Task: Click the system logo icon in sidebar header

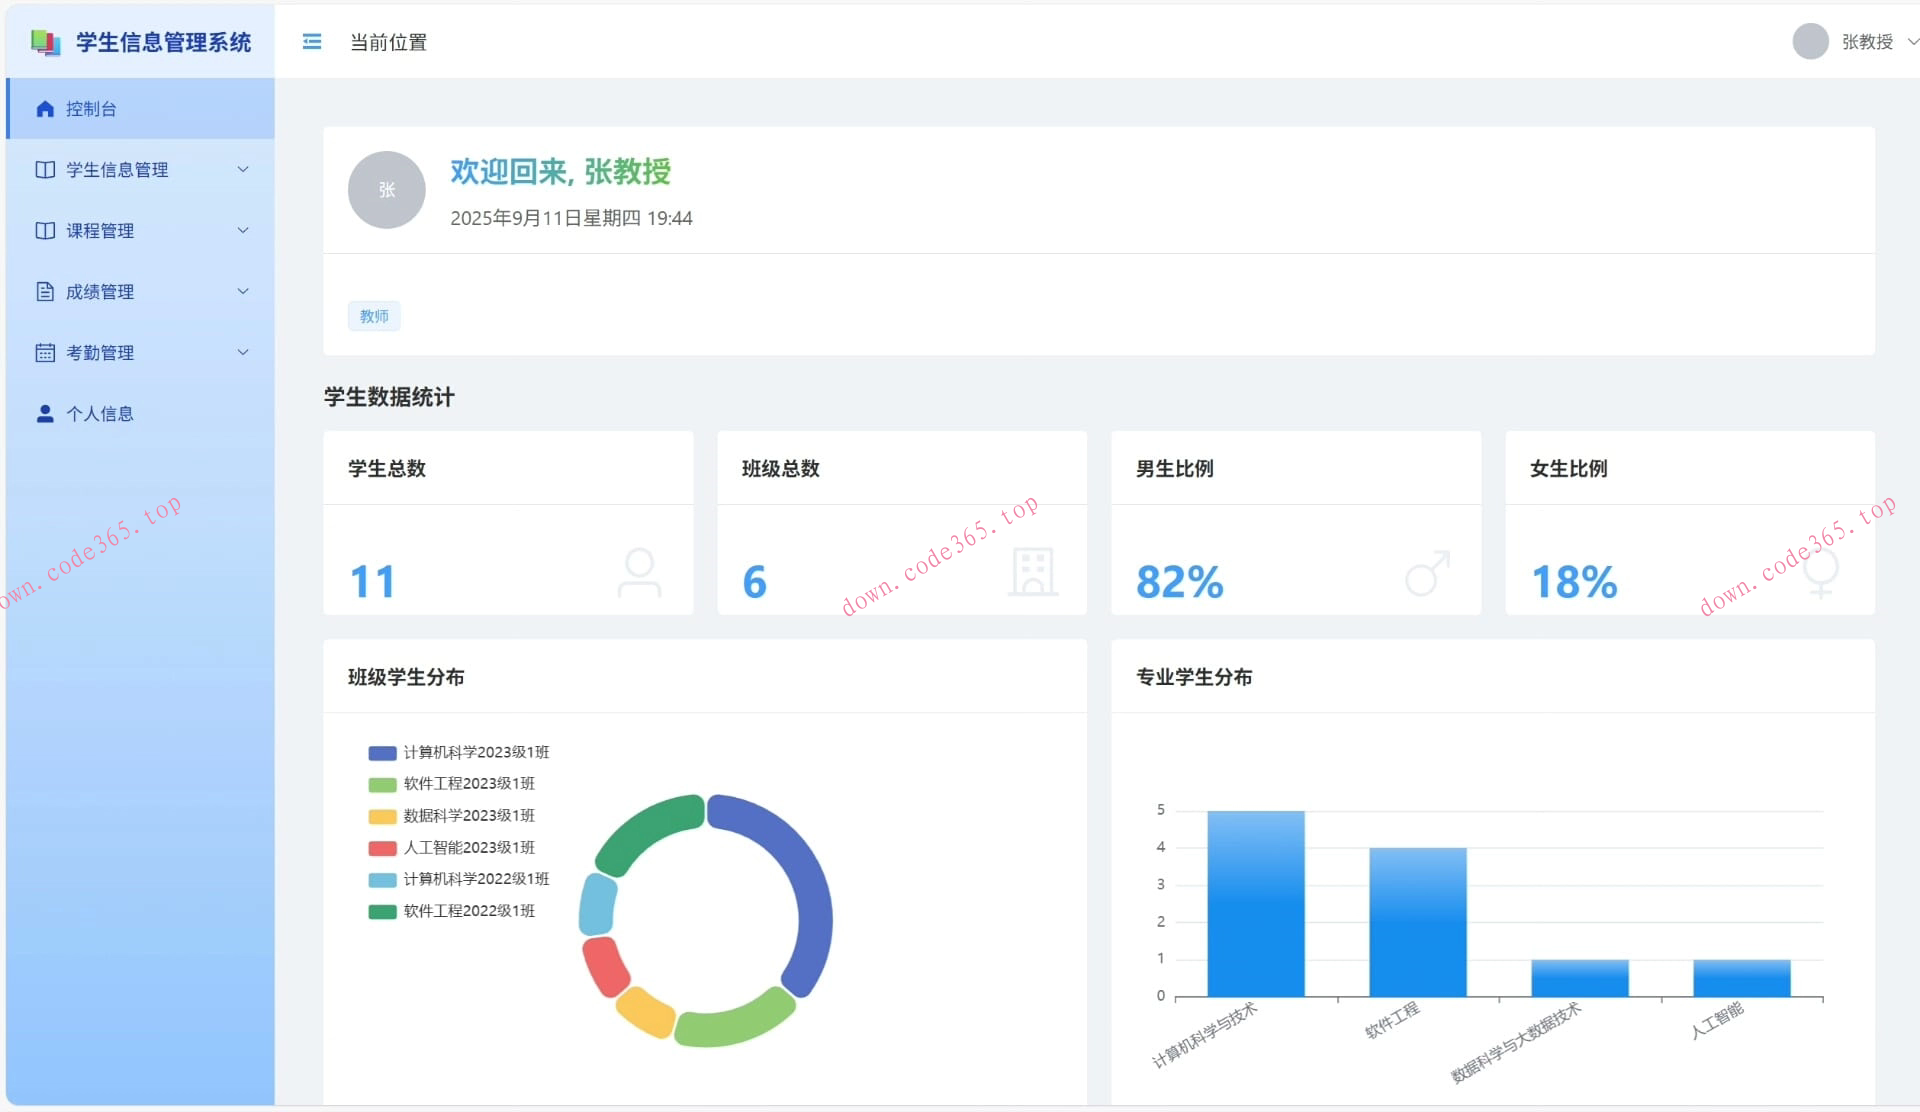Action: (x=45, y=42)
